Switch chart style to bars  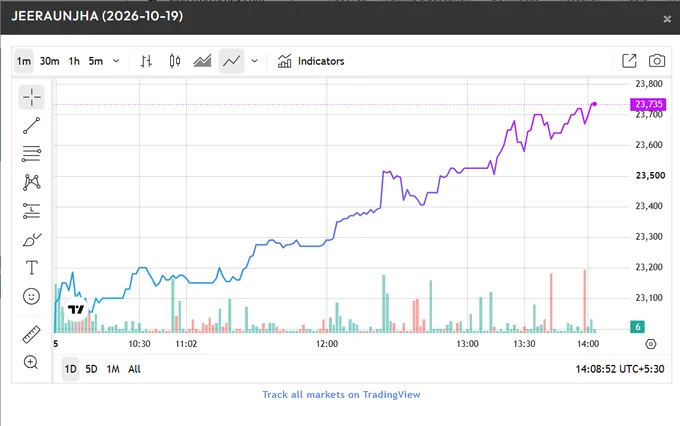(x=146, y=61)
